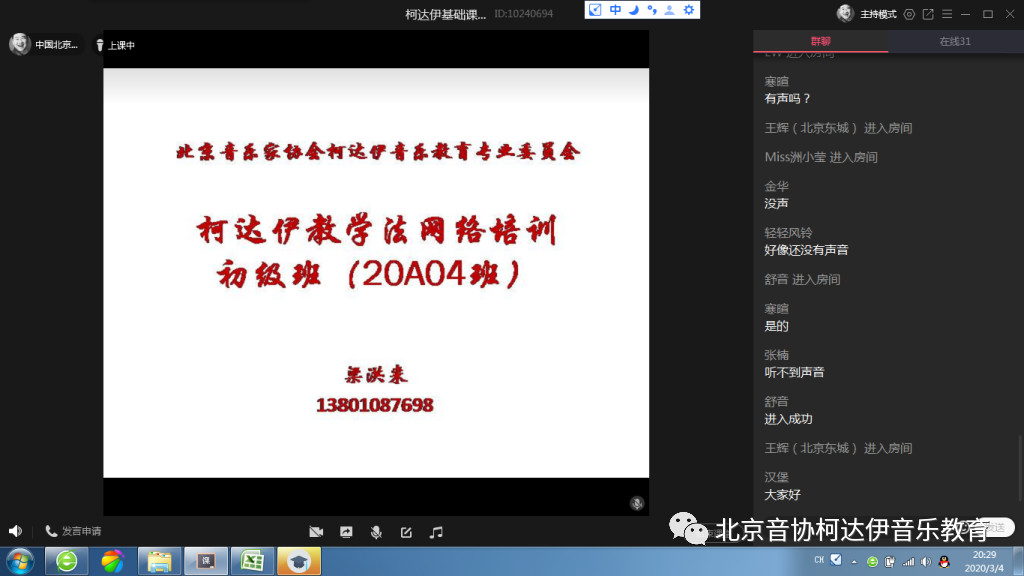Click the input method logo icon
1024x576 pixels.
pyautogui.click(x=595, y=10)
